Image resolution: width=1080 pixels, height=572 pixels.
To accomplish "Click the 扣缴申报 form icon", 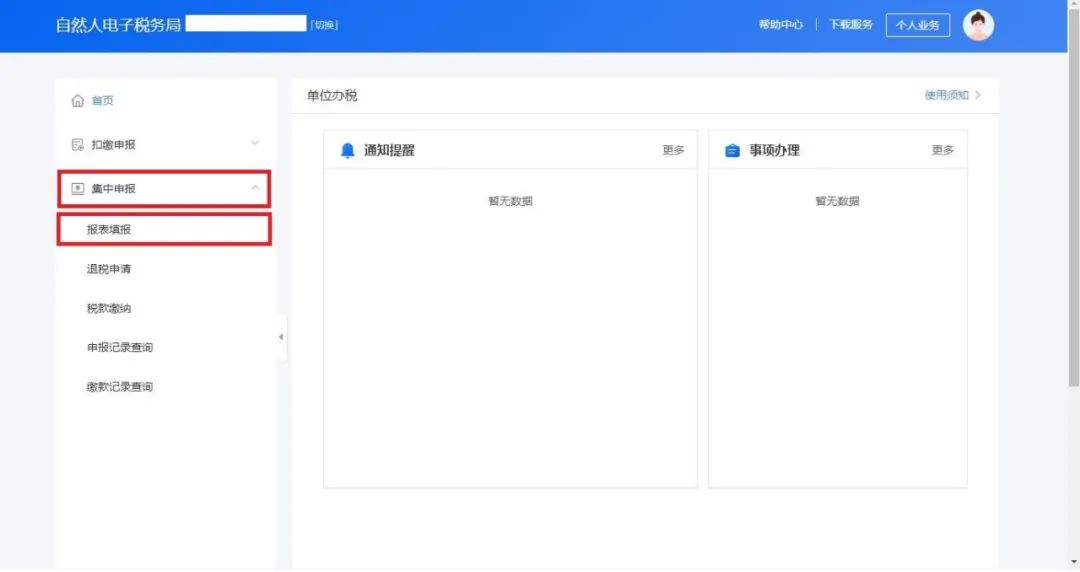I will point(77,145).
